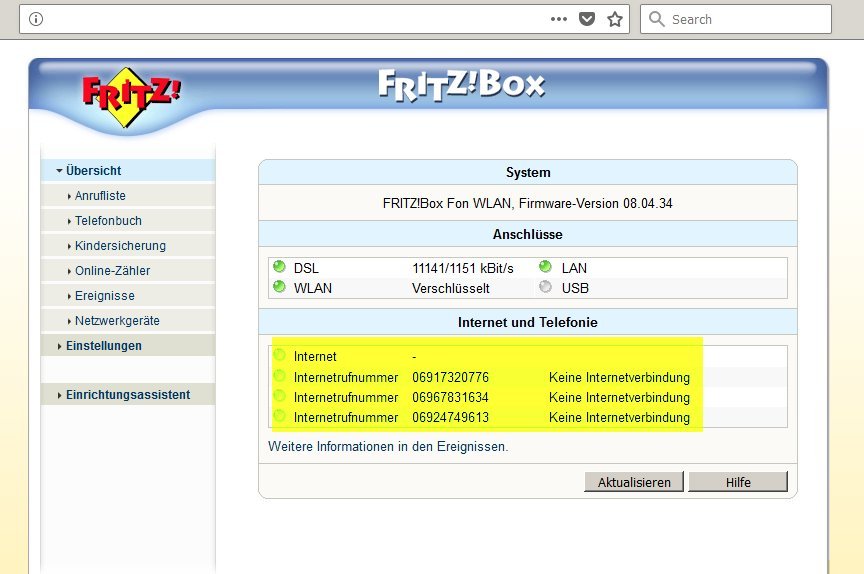Click the Internet row status LED
864x574 pixels.
[279, 355]
